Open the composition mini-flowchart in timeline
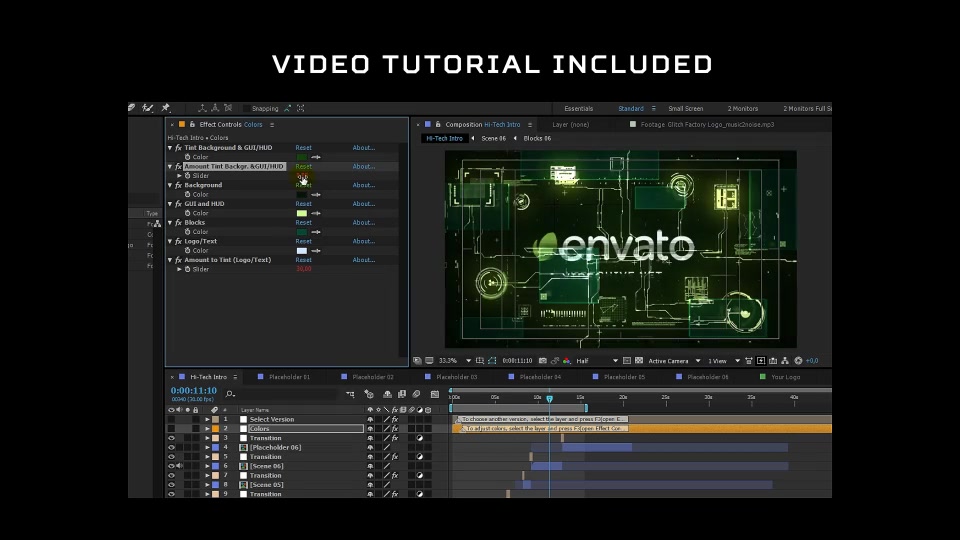The height and width of the screenshot is (540, 960). pyautogui.click(x=350, y=394)
